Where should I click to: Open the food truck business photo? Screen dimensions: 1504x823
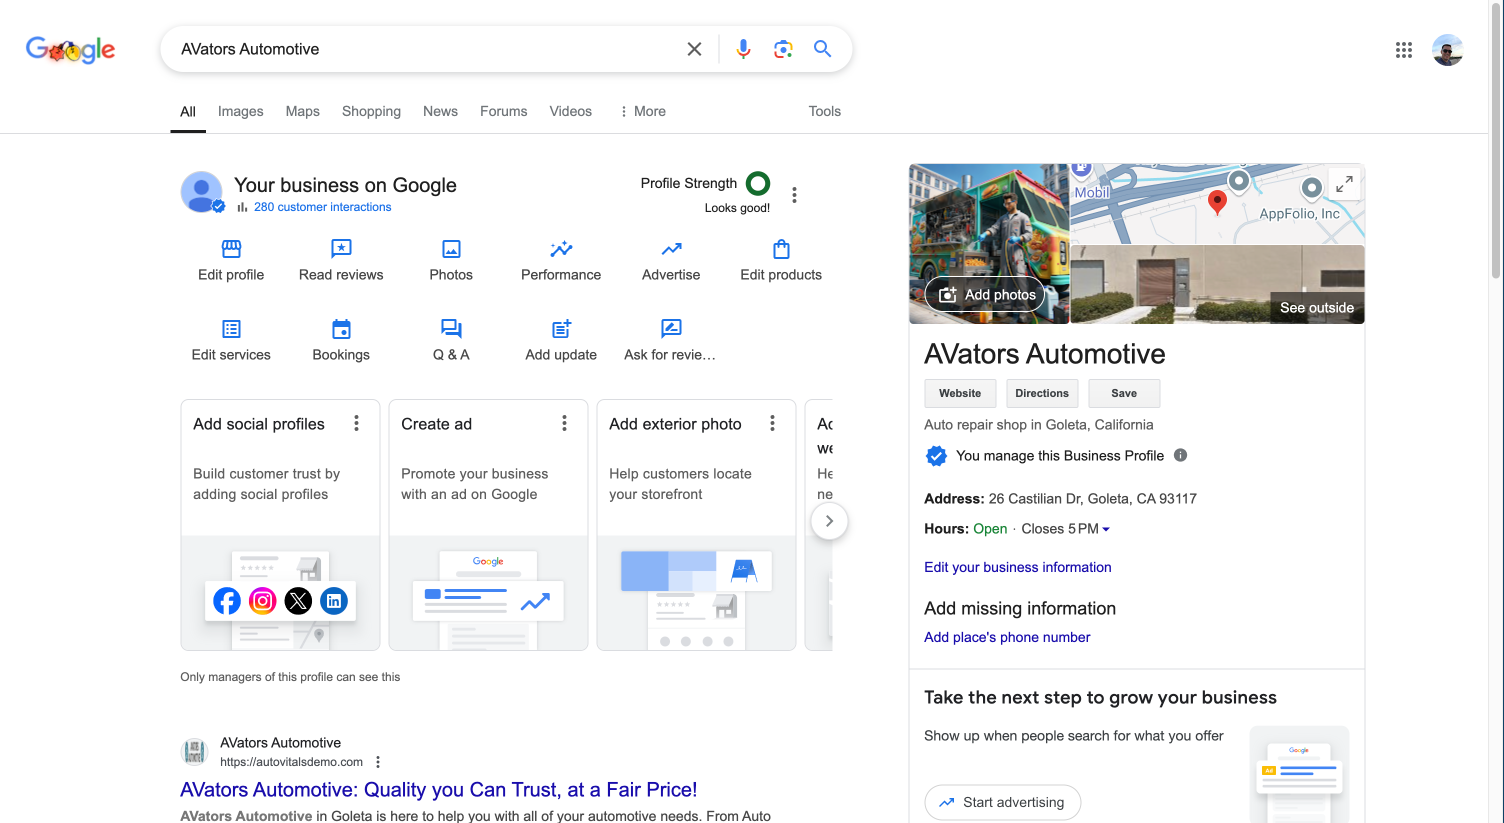click(x=989, y=244)
